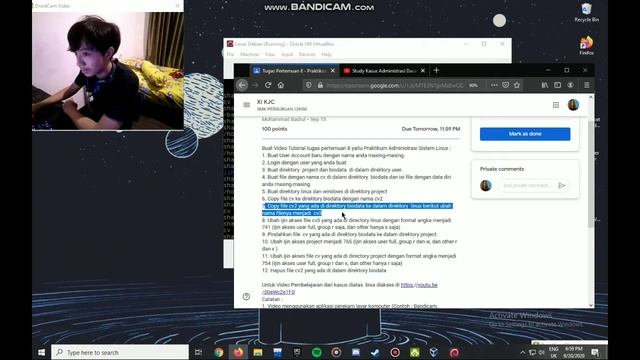640x360 pixels.
Task: Click step '12. Hapus file cv2' line
Action: pos(324,270)
